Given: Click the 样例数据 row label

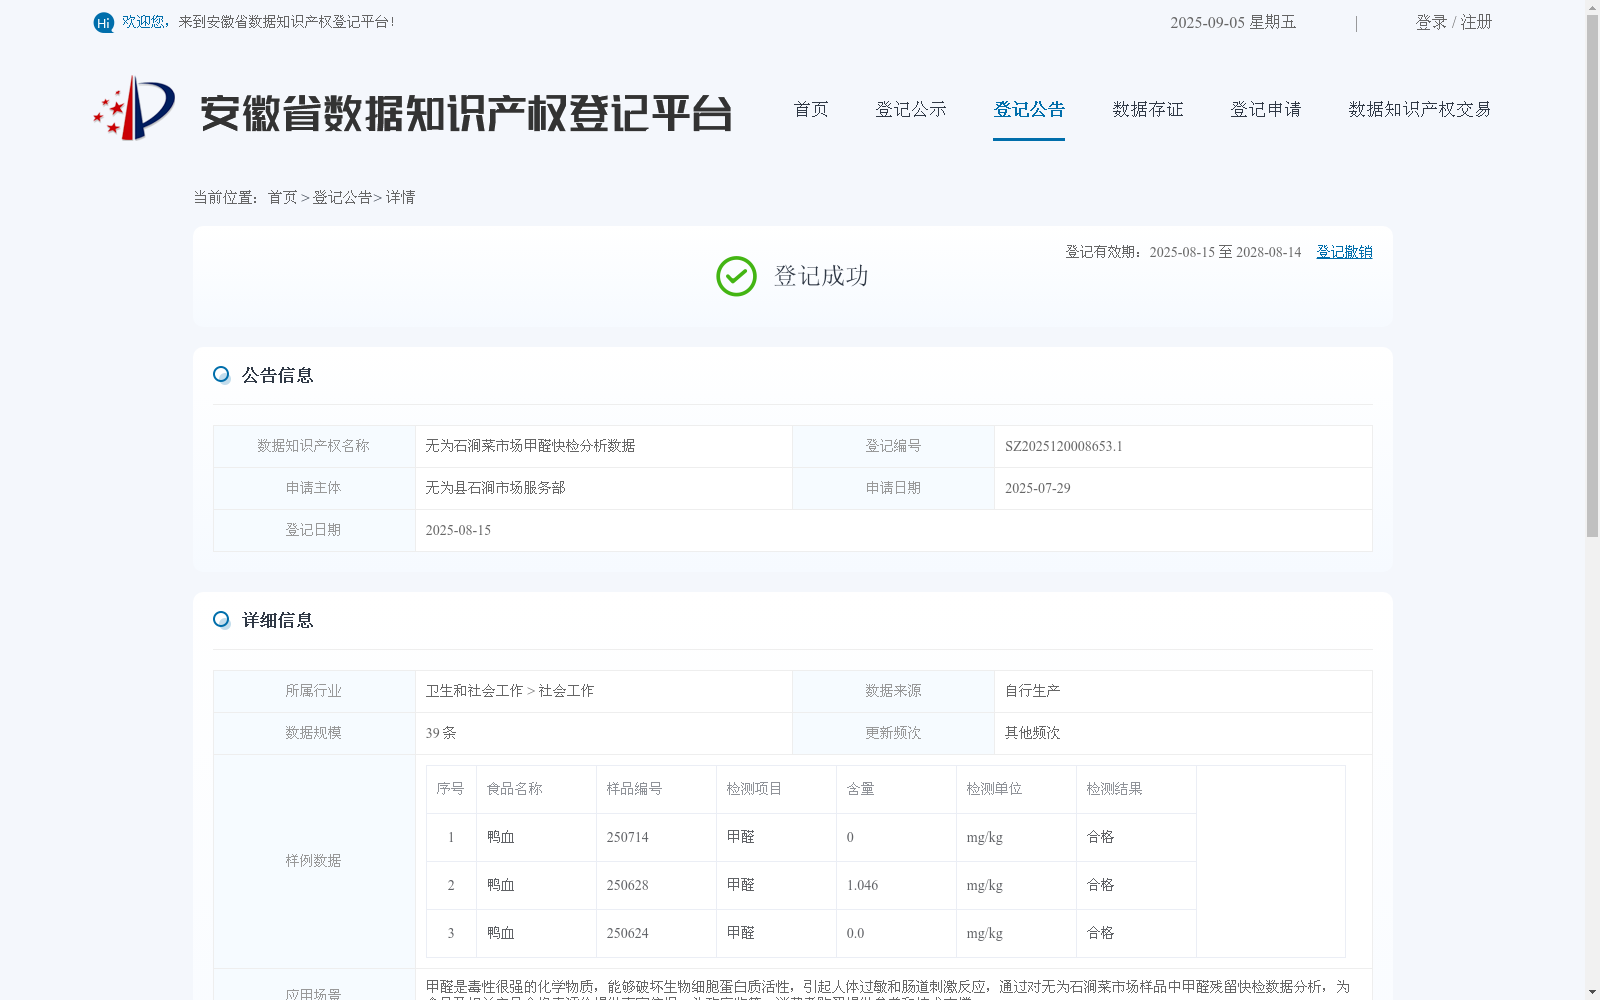Looking at the screenshot, I should pyautogui.click(x=313, y=861).
